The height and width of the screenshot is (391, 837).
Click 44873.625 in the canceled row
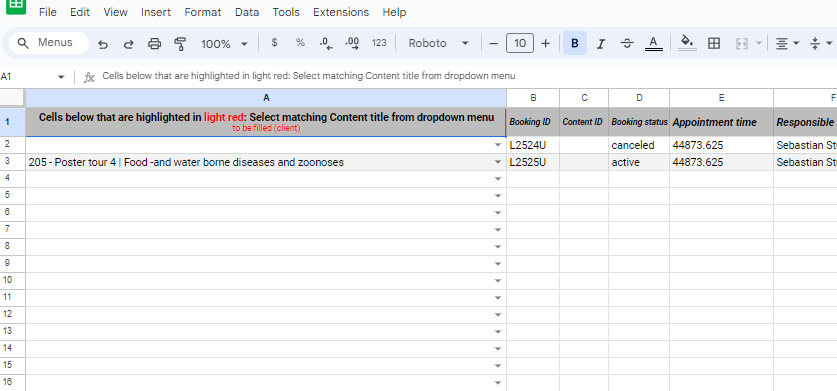(x=721, y=145)
